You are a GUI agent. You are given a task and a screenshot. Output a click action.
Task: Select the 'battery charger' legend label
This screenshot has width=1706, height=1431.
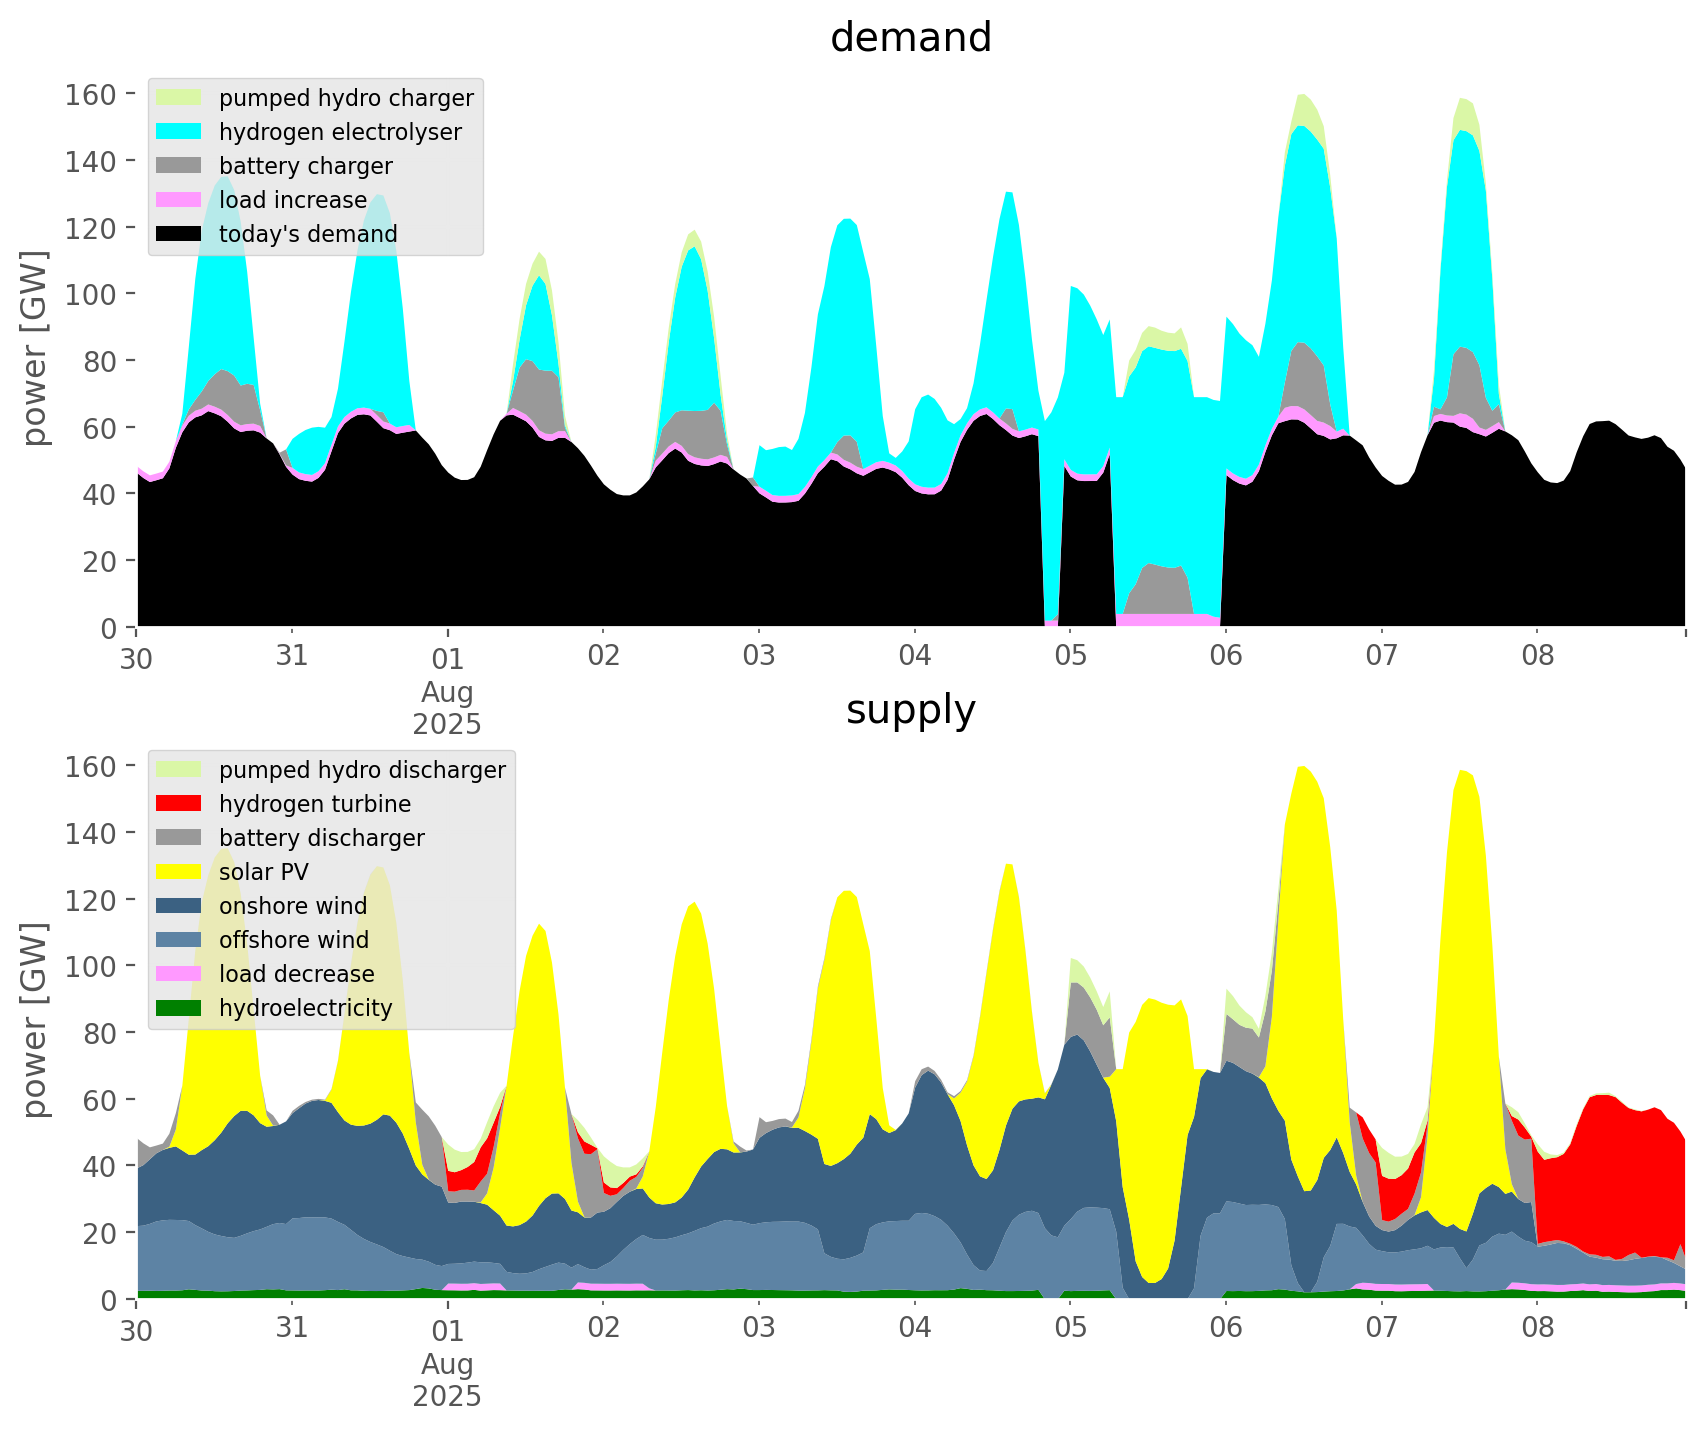pyautogui.click(x=305, y=166)
